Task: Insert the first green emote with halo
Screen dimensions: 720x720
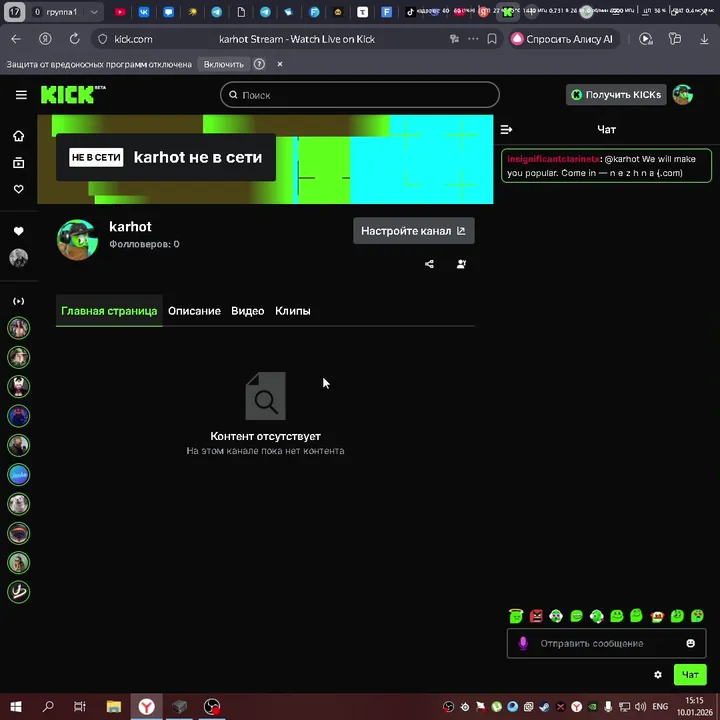Action: tap(516, 616)
